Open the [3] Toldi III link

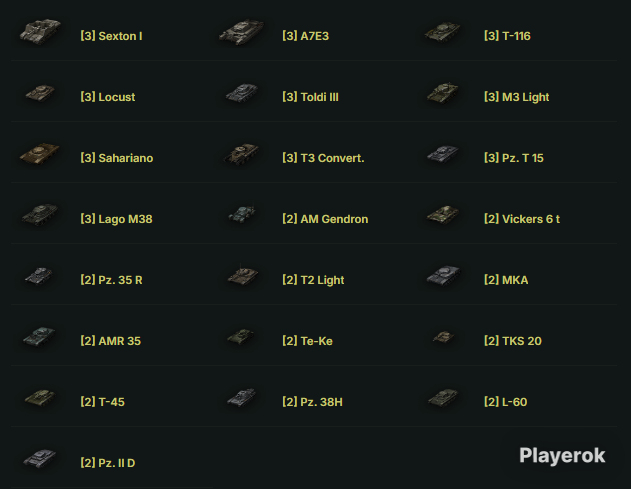310,97
